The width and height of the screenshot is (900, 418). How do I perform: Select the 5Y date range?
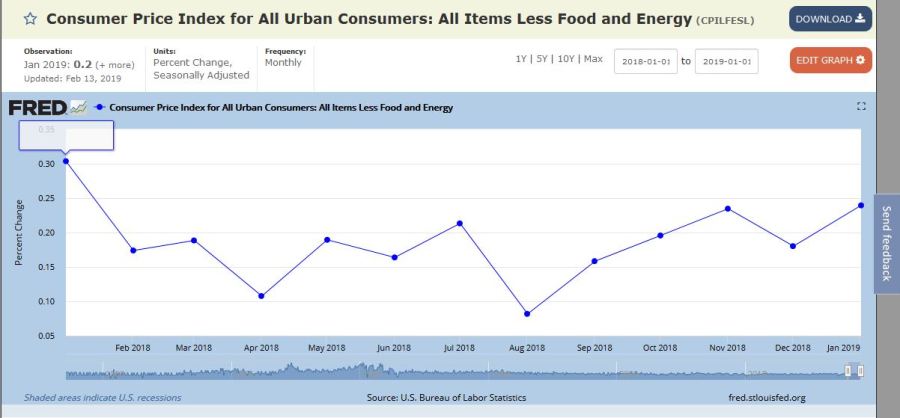(x=541, y=59)
